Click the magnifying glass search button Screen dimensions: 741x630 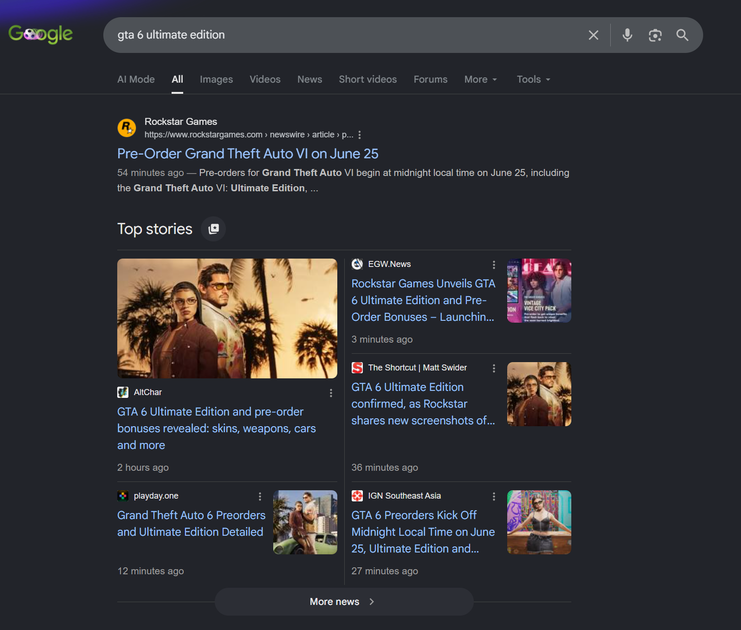(682, 35)
